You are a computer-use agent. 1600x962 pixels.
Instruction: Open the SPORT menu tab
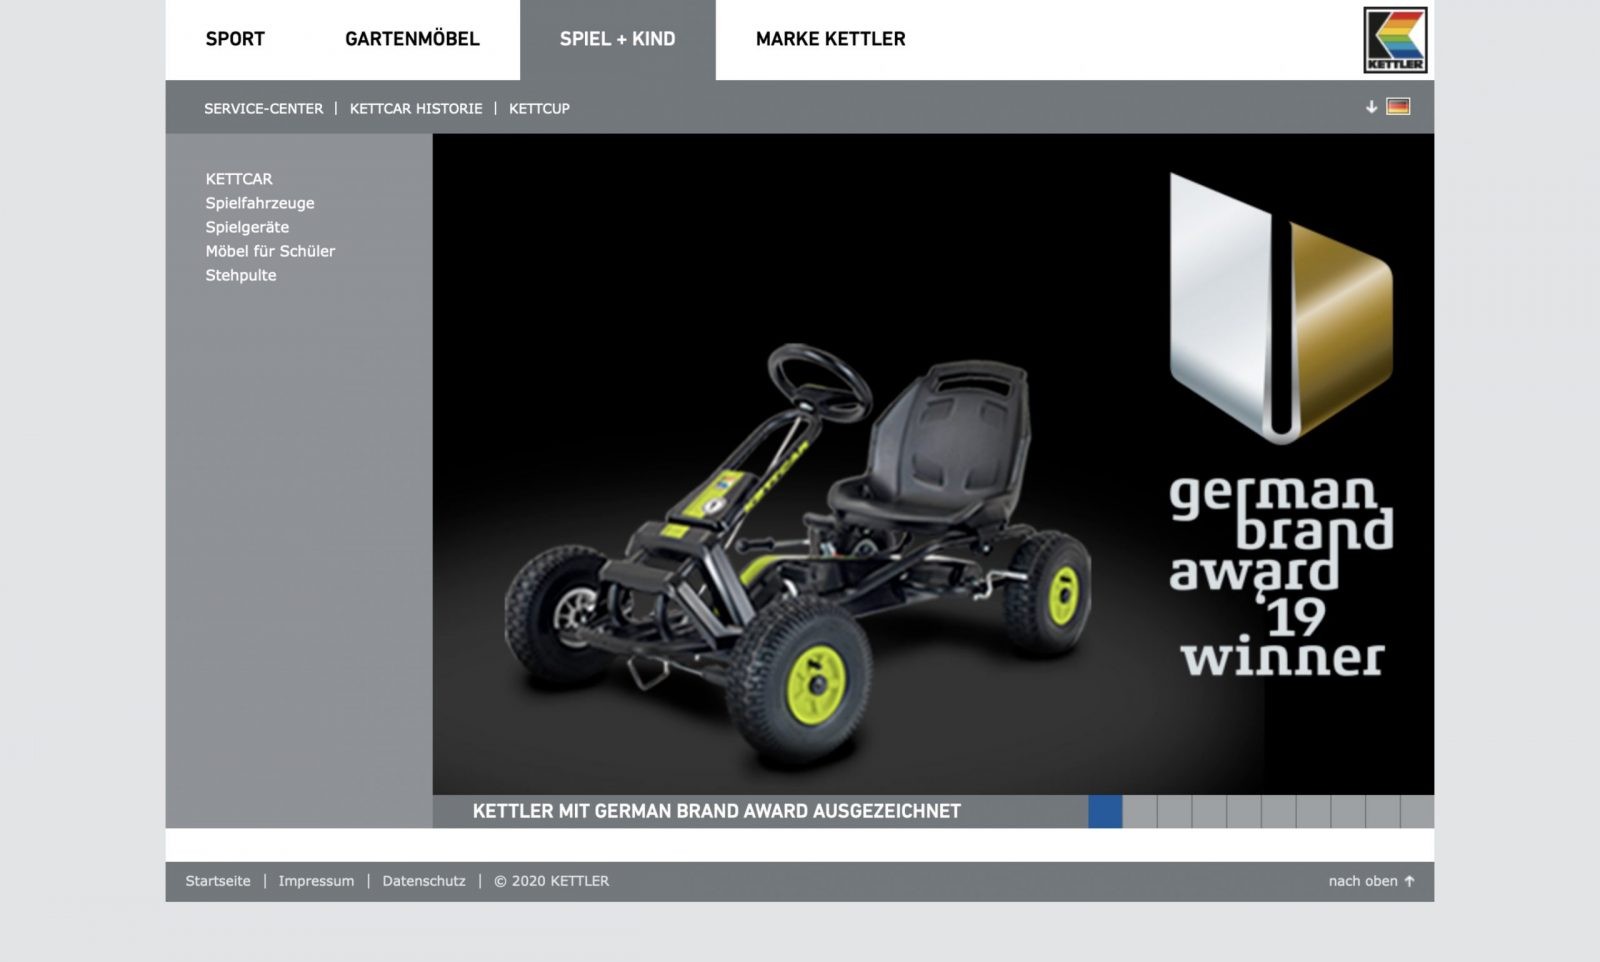click(235, 39)
